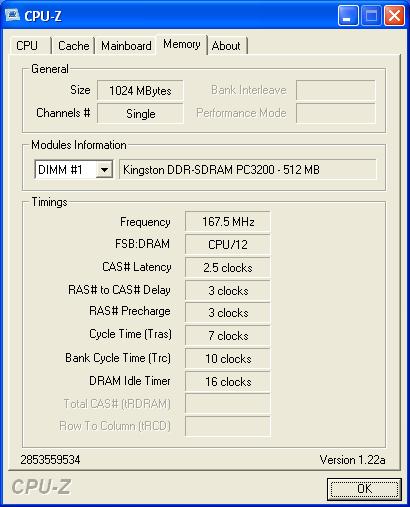Click the OK button
This screenshot has width=410, height=507.
364,489
